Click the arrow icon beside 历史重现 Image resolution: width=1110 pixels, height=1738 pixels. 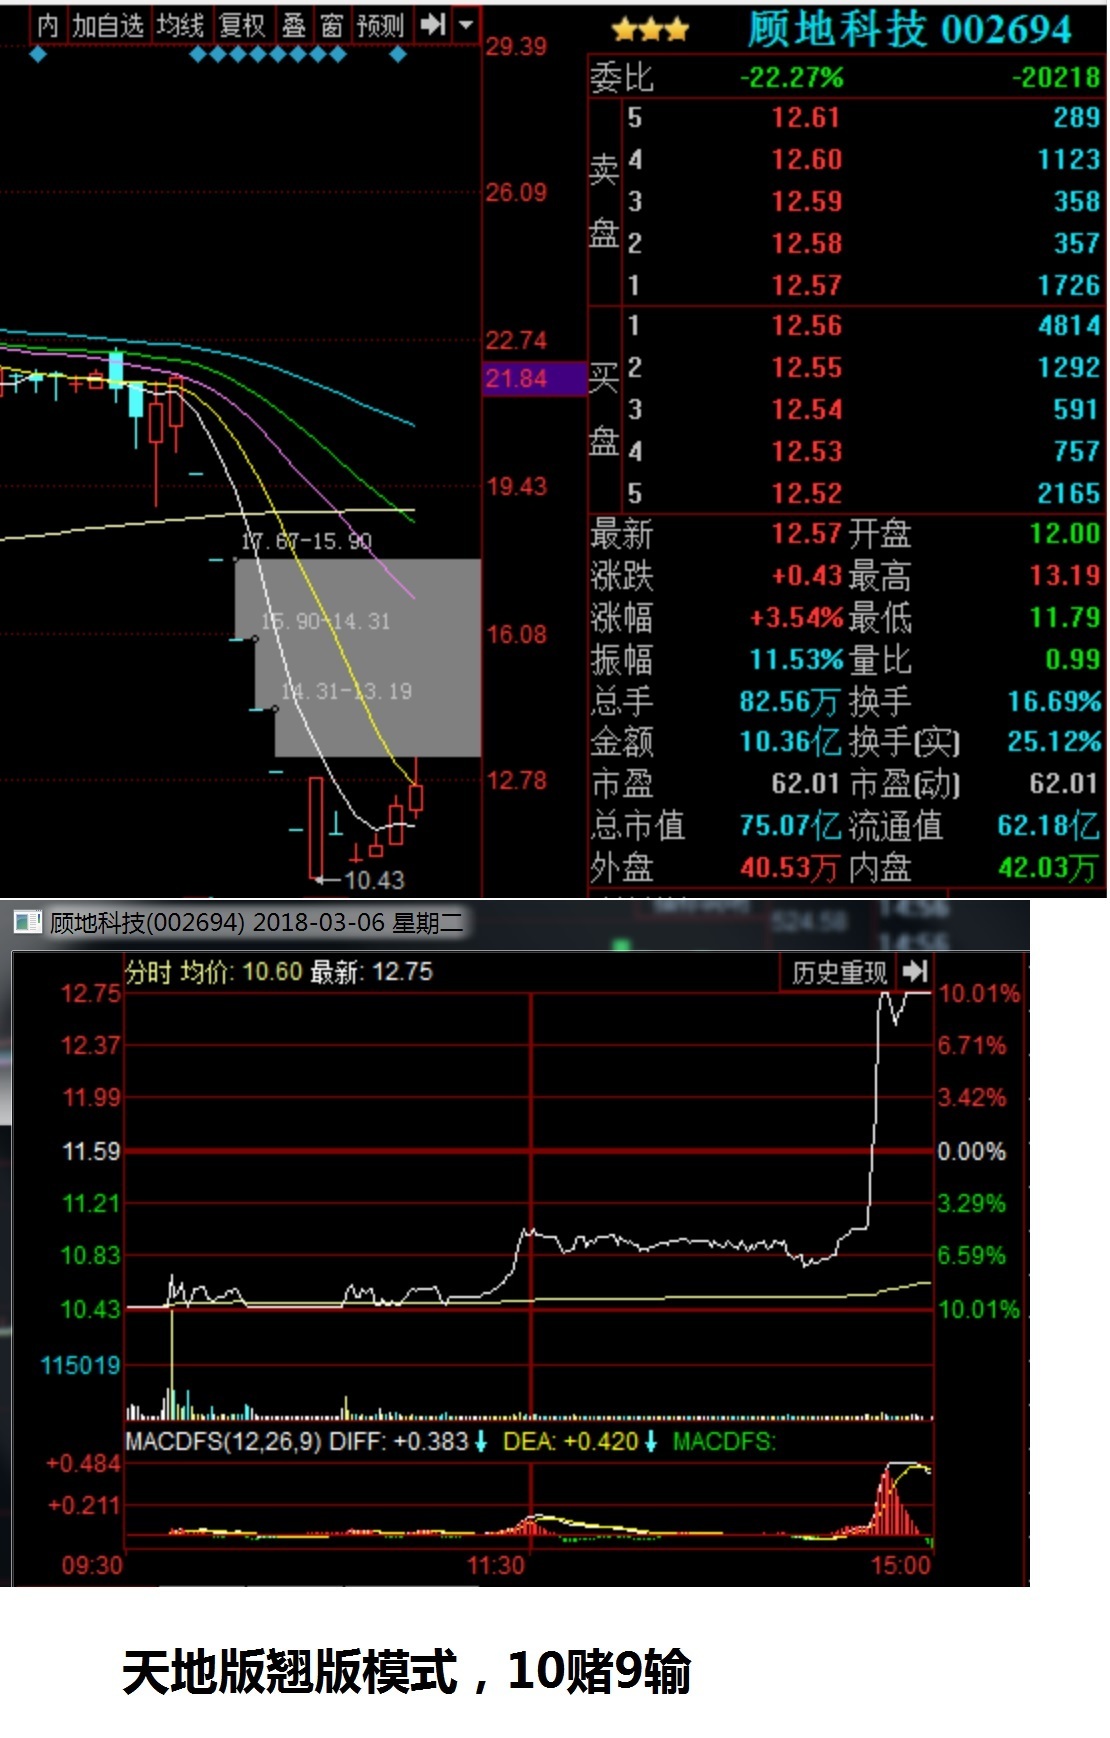click(x=914, y=971)
